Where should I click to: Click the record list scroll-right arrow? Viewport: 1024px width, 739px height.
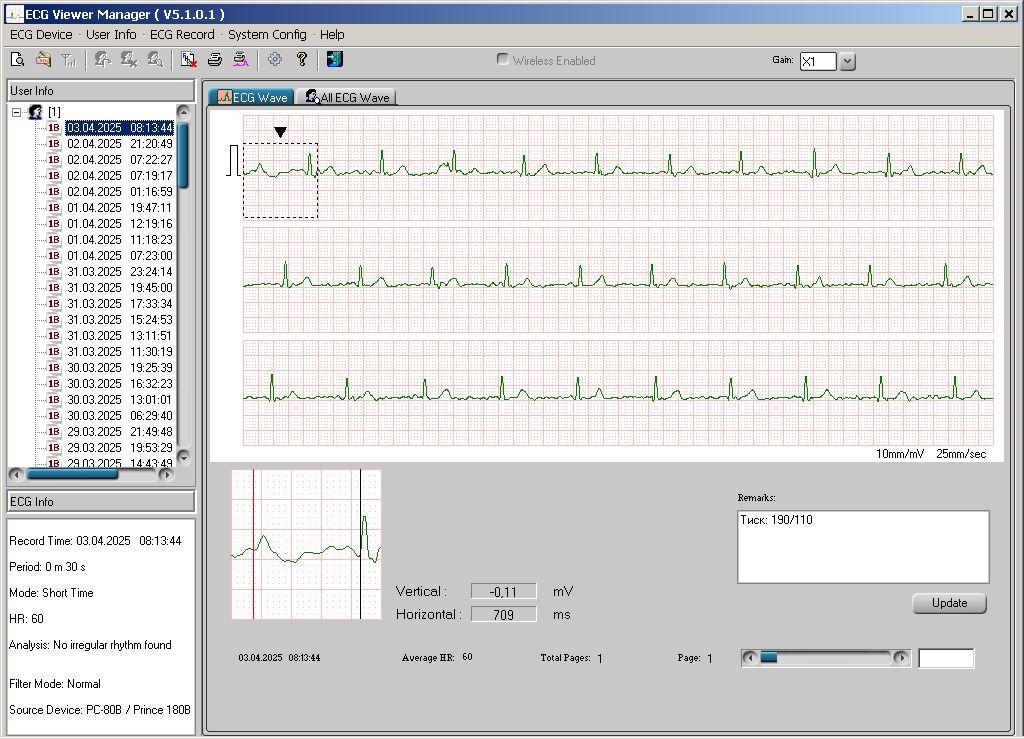coord(166,474)
